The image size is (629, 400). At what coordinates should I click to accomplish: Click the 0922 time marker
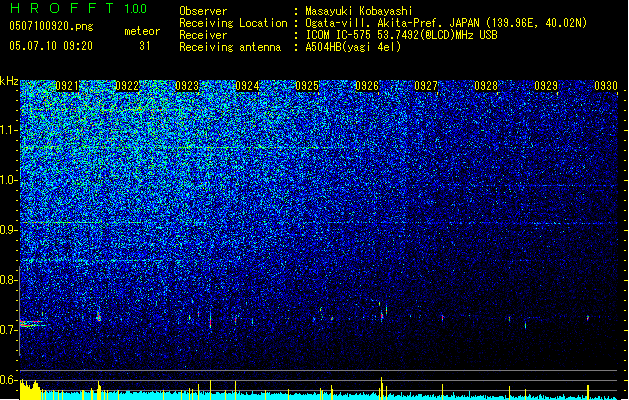coord(127,86)
